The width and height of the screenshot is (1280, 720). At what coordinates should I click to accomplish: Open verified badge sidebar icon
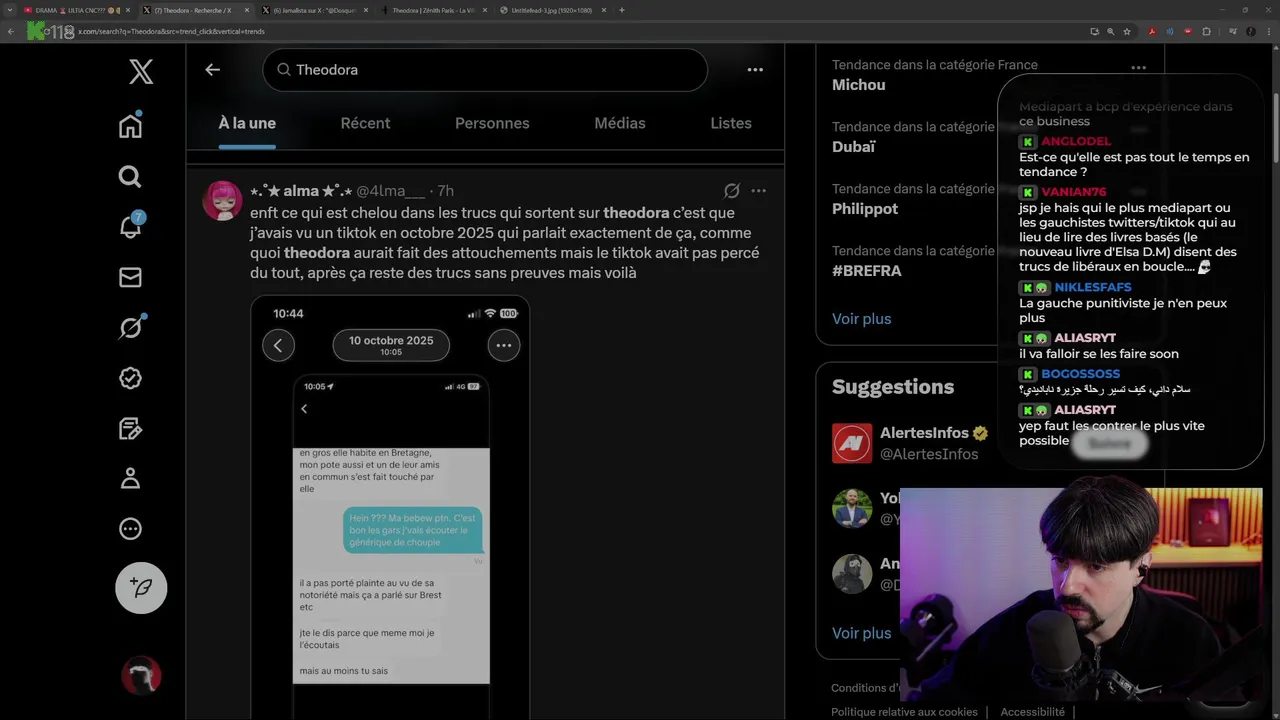pyautogui.click(x=130, y=378)
